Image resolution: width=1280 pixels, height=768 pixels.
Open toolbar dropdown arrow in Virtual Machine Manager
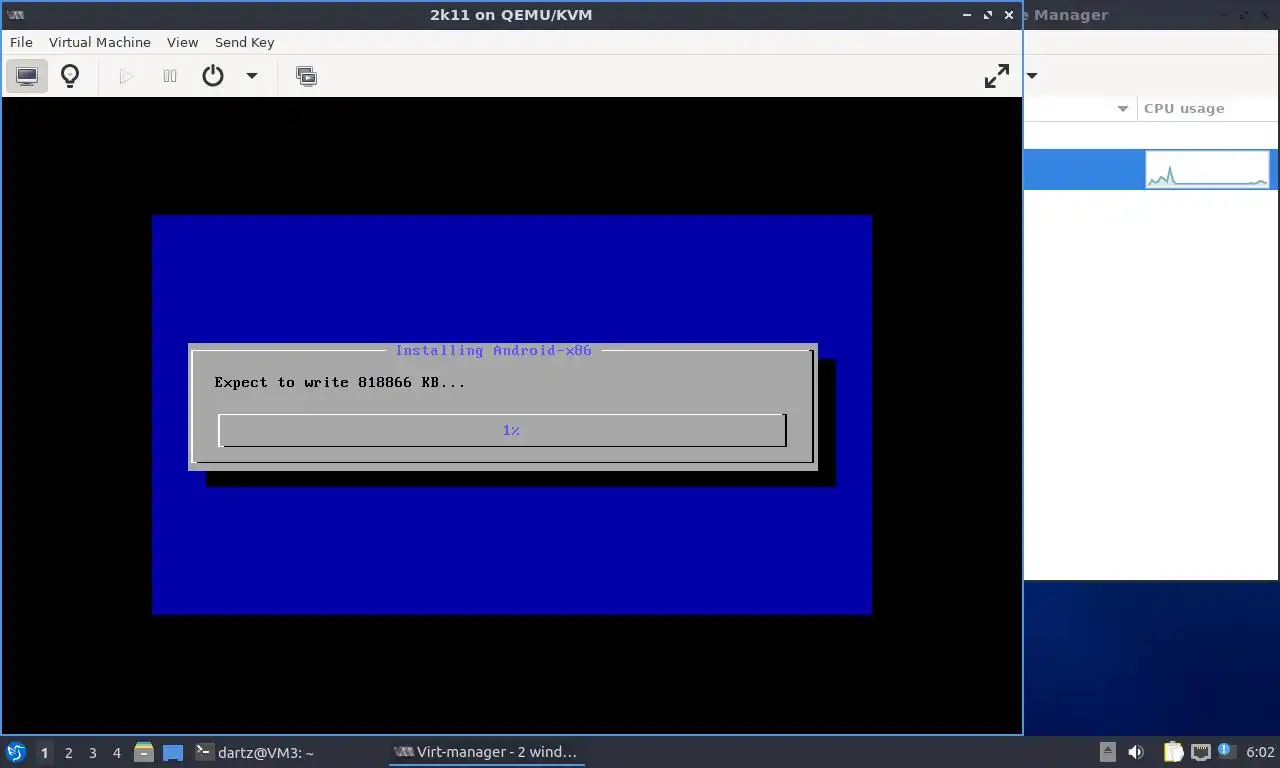(1032, 76)
